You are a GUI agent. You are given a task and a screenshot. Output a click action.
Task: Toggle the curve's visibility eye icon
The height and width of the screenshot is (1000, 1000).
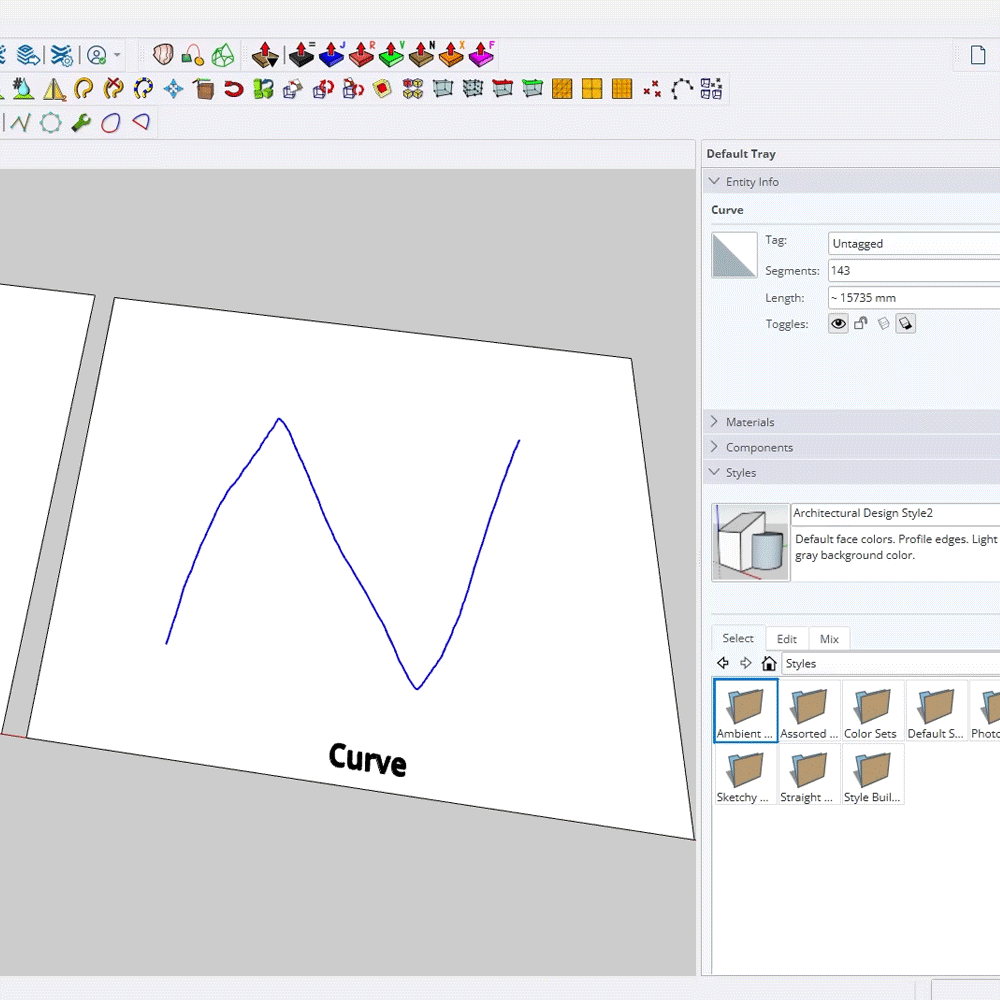(838, 324)
